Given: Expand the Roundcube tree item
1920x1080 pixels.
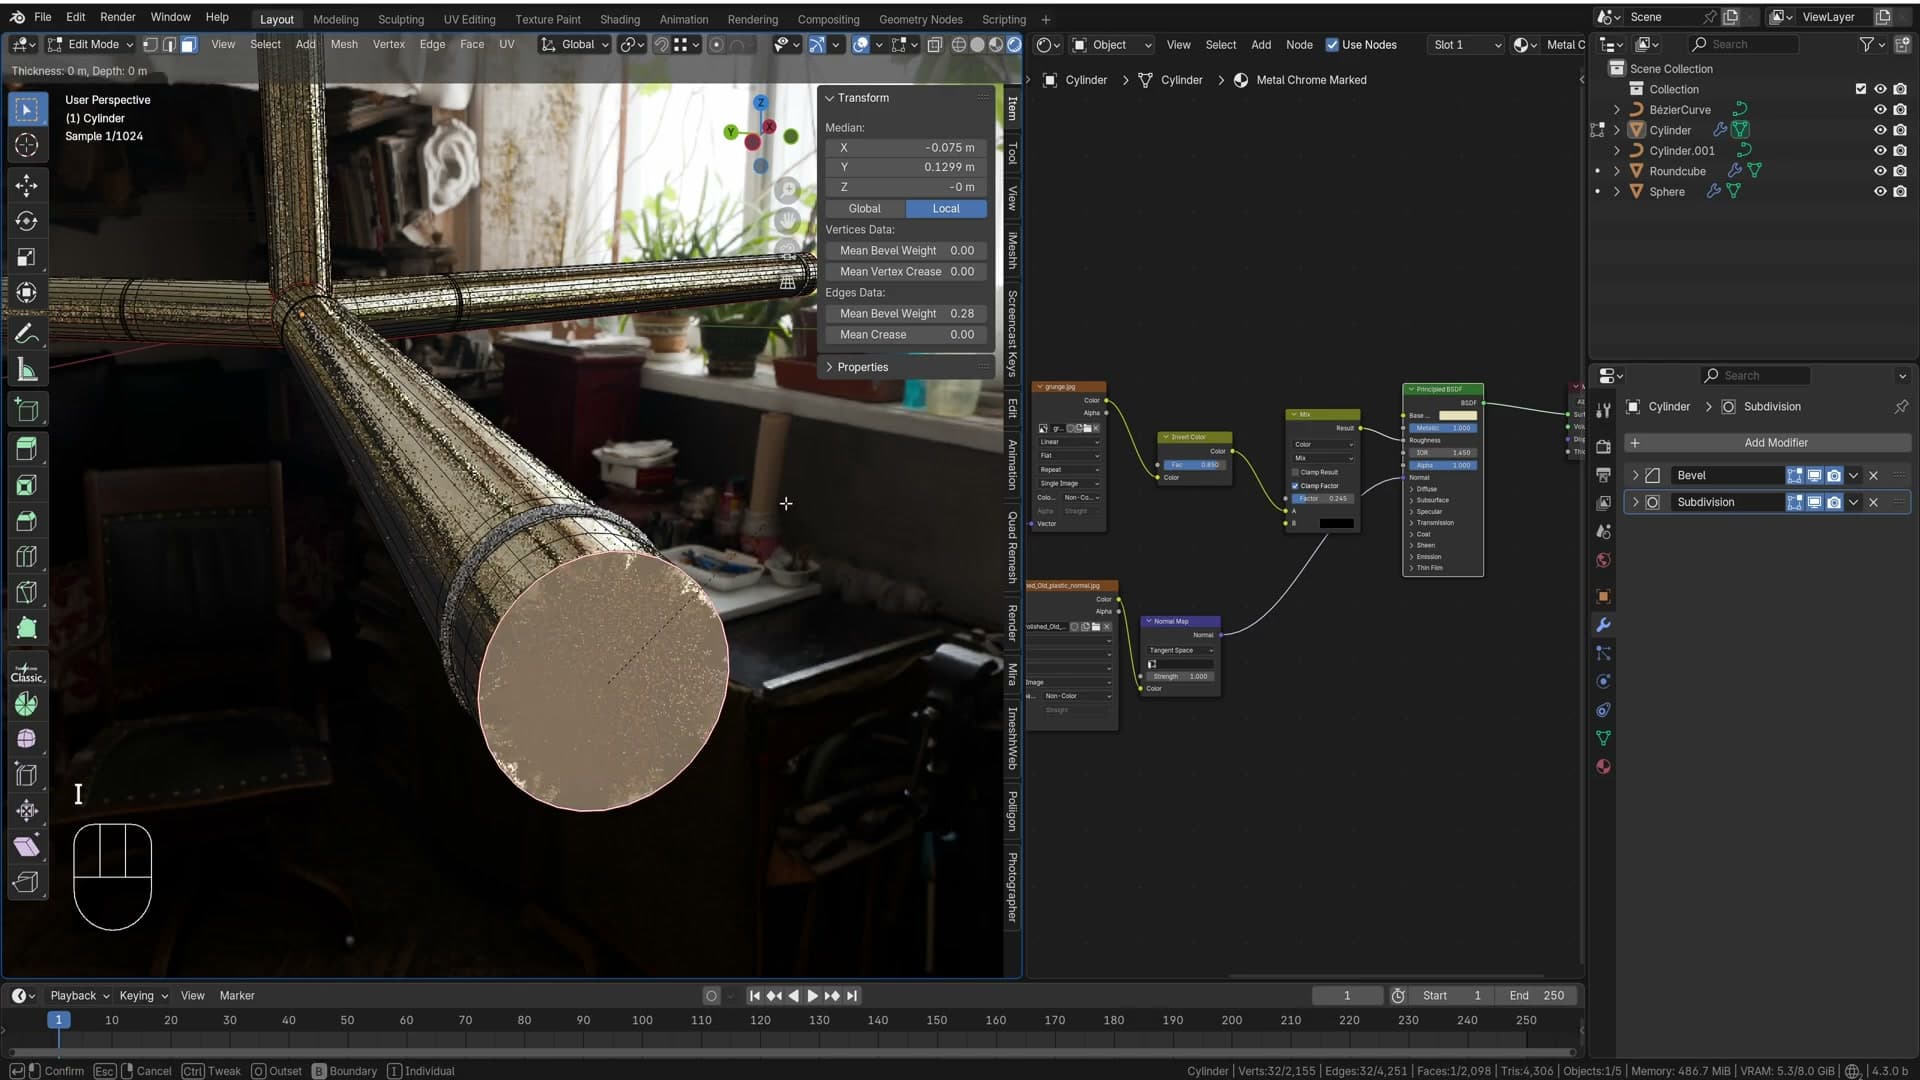Looking at the screenshot, I should click(1616, 171).
